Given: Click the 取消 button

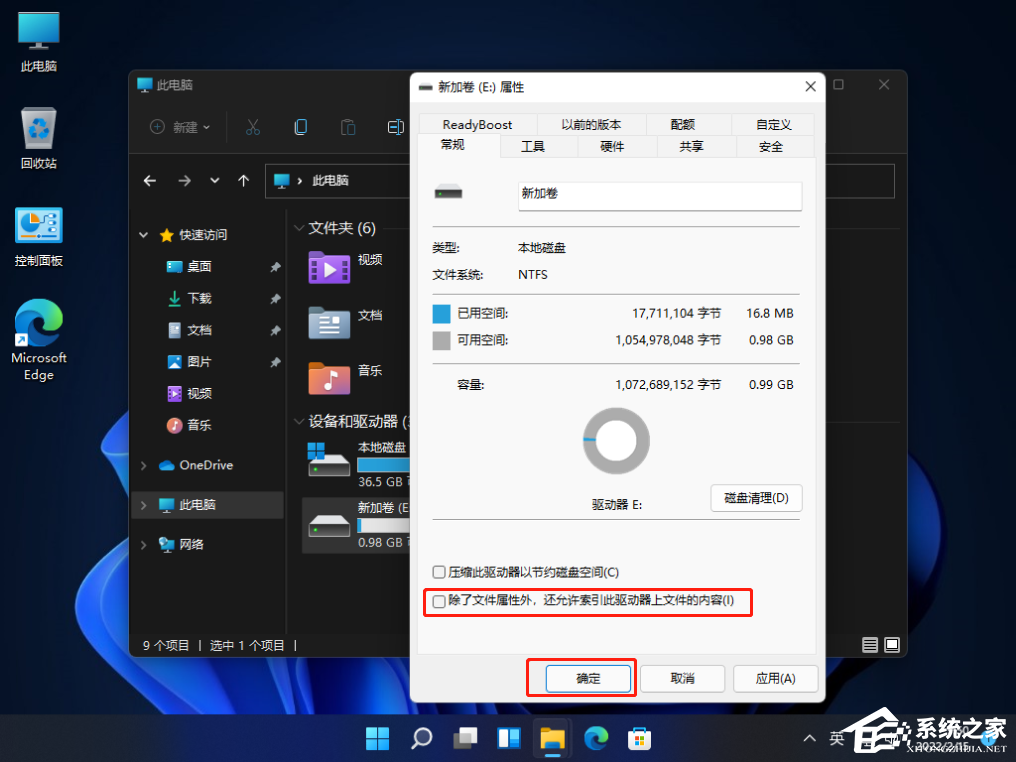Looking at the screenshot, I should 682,678.
